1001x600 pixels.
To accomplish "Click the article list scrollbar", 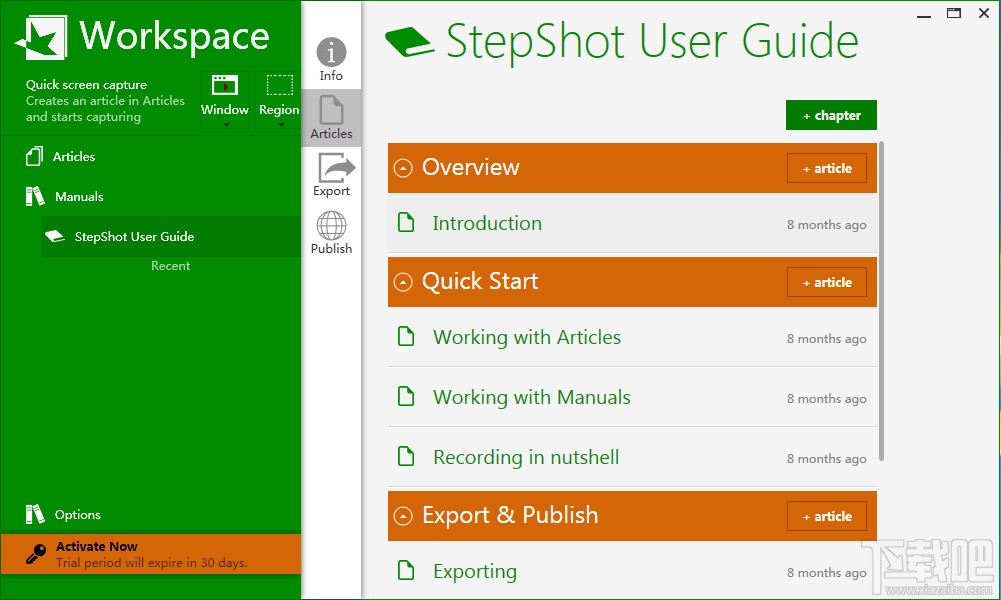I will [881, 300].
